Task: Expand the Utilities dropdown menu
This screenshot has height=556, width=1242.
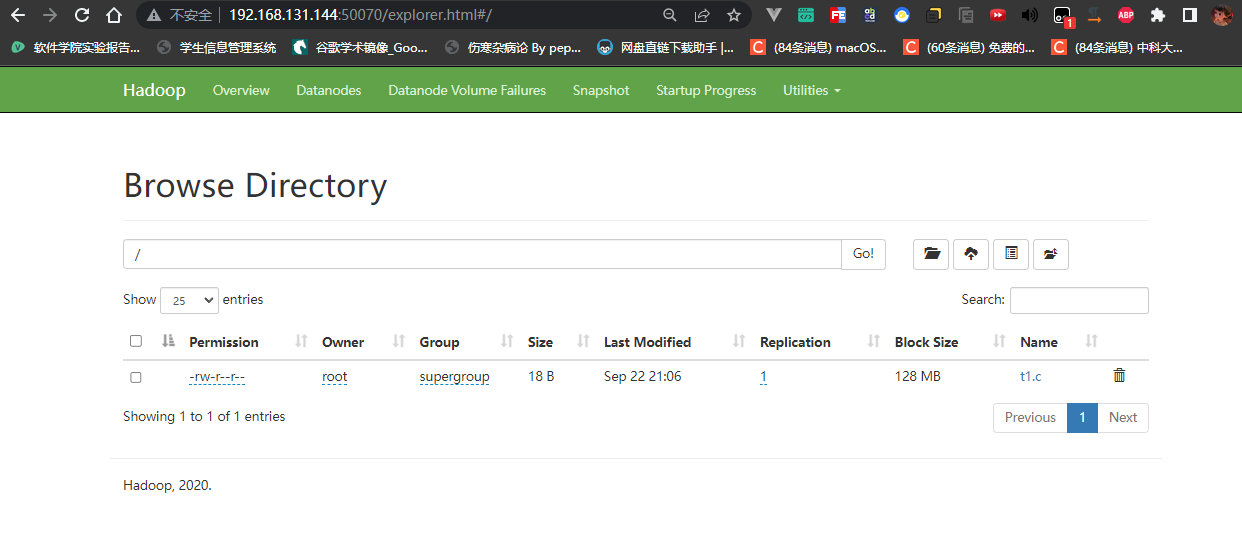Action: point(811,90)
